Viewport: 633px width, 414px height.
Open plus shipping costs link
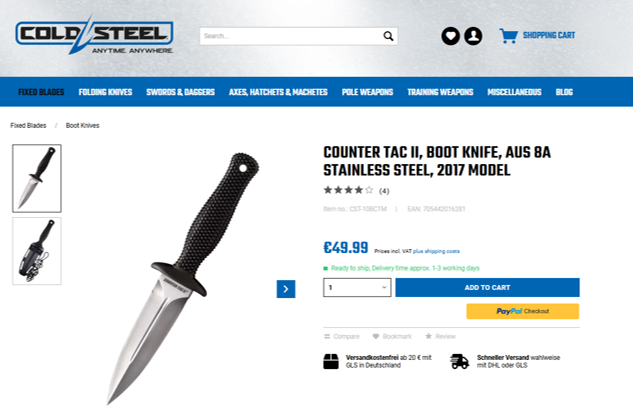436,251
